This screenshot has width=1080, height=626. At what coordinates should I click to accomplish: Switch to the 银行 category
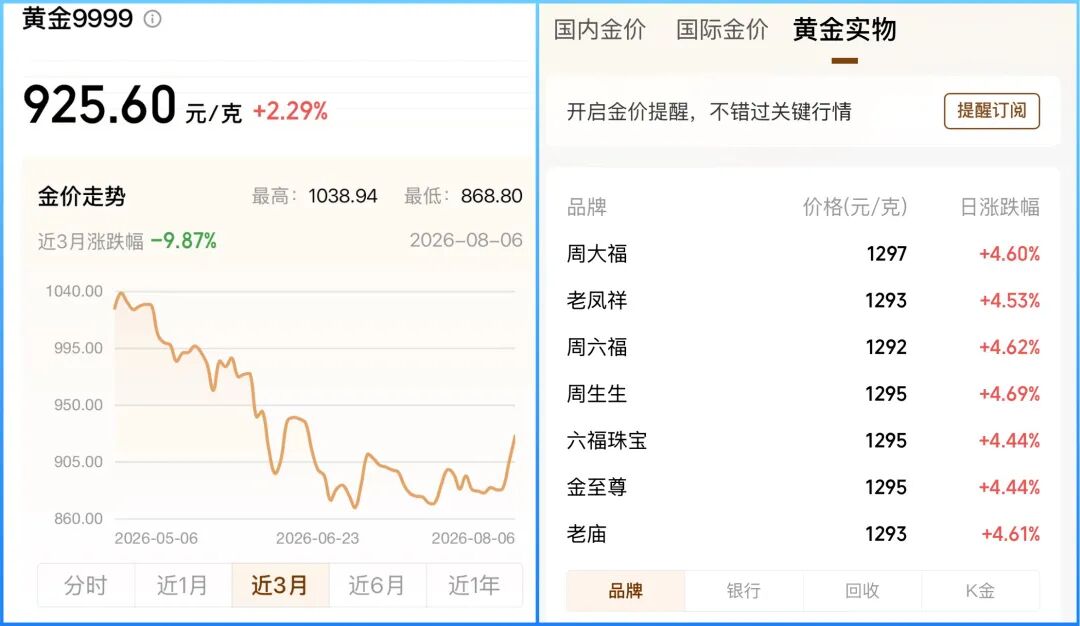[744, 590]
